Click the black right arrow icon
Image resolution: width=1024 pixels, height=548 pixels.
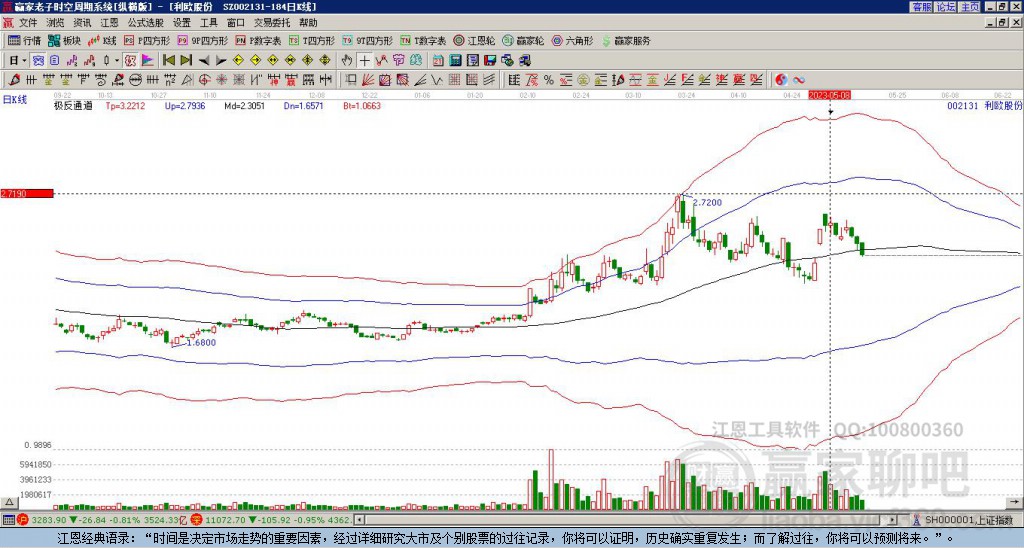(x=221, y=60)
